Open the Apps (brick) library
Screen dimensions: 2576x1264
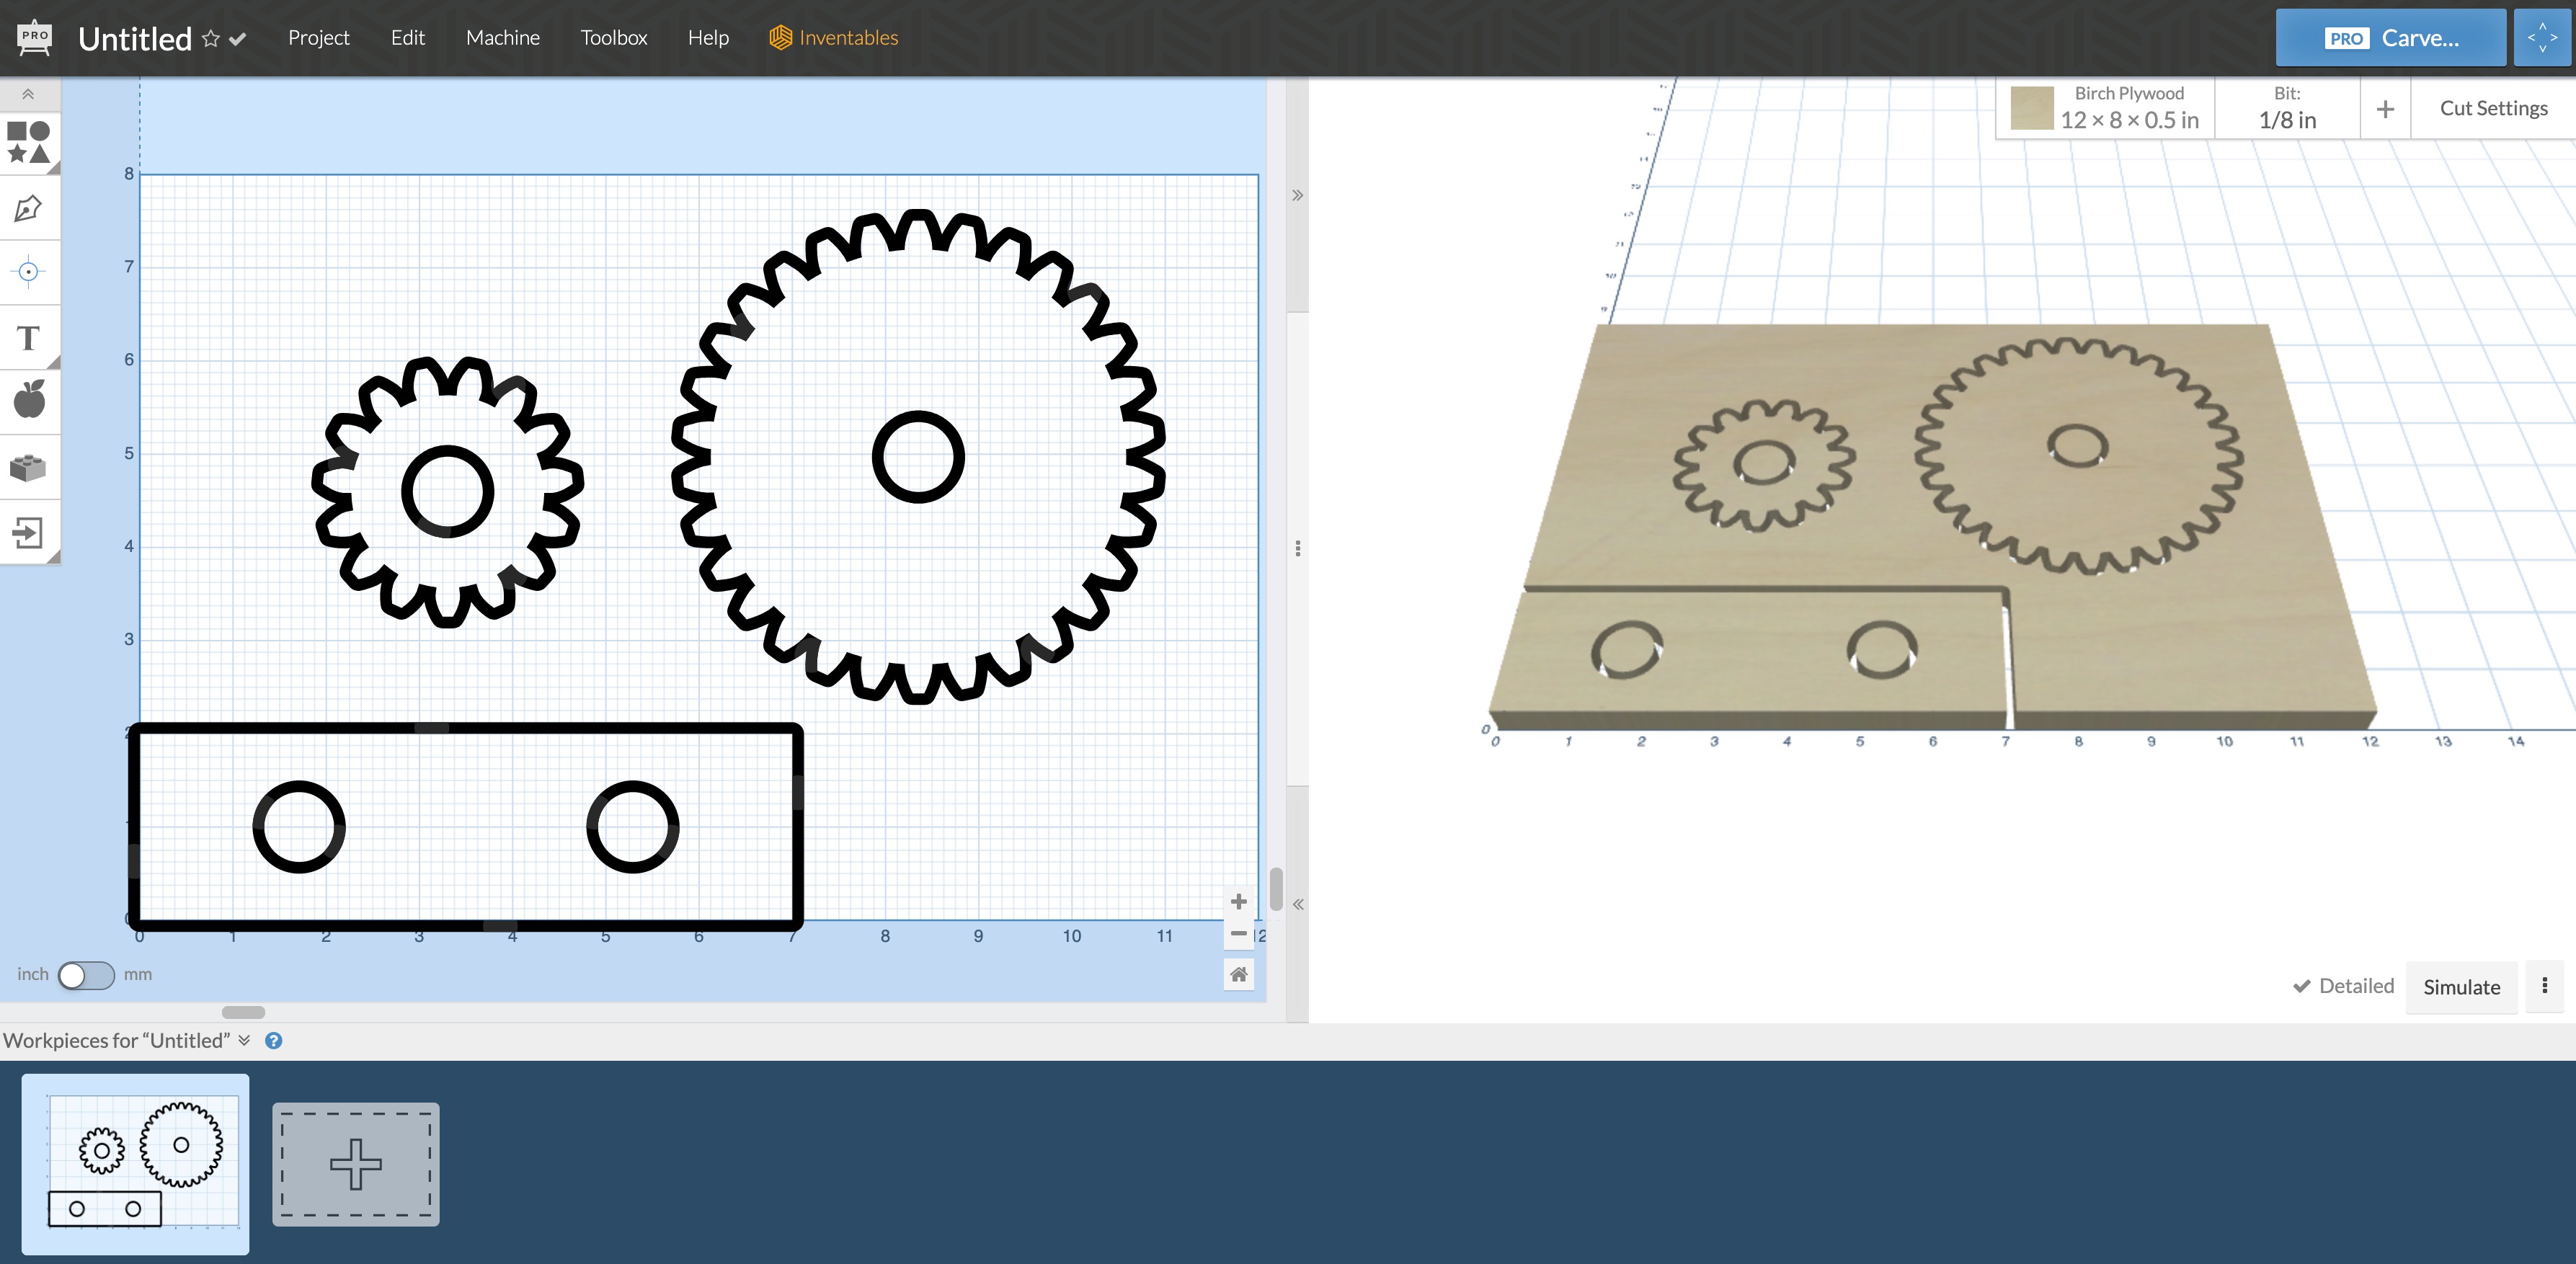(28, 467)
